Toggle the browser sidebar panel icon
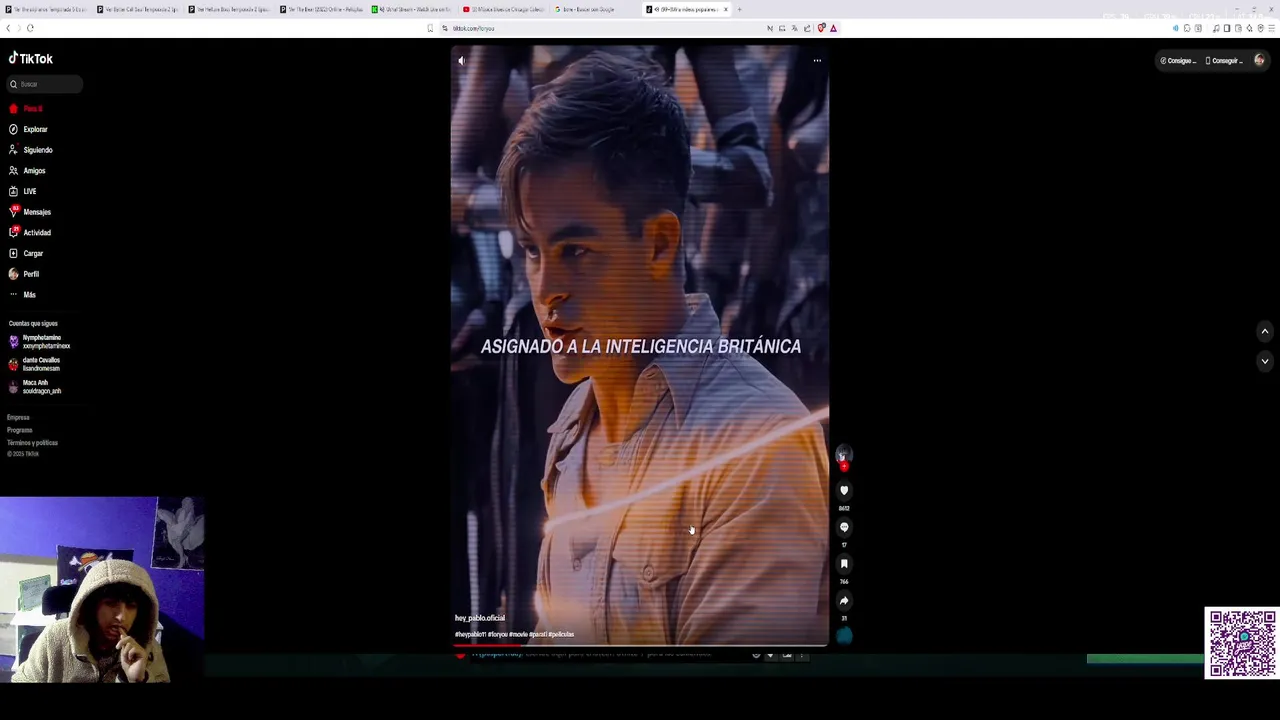1280x720 pixels. (1227, 28)
